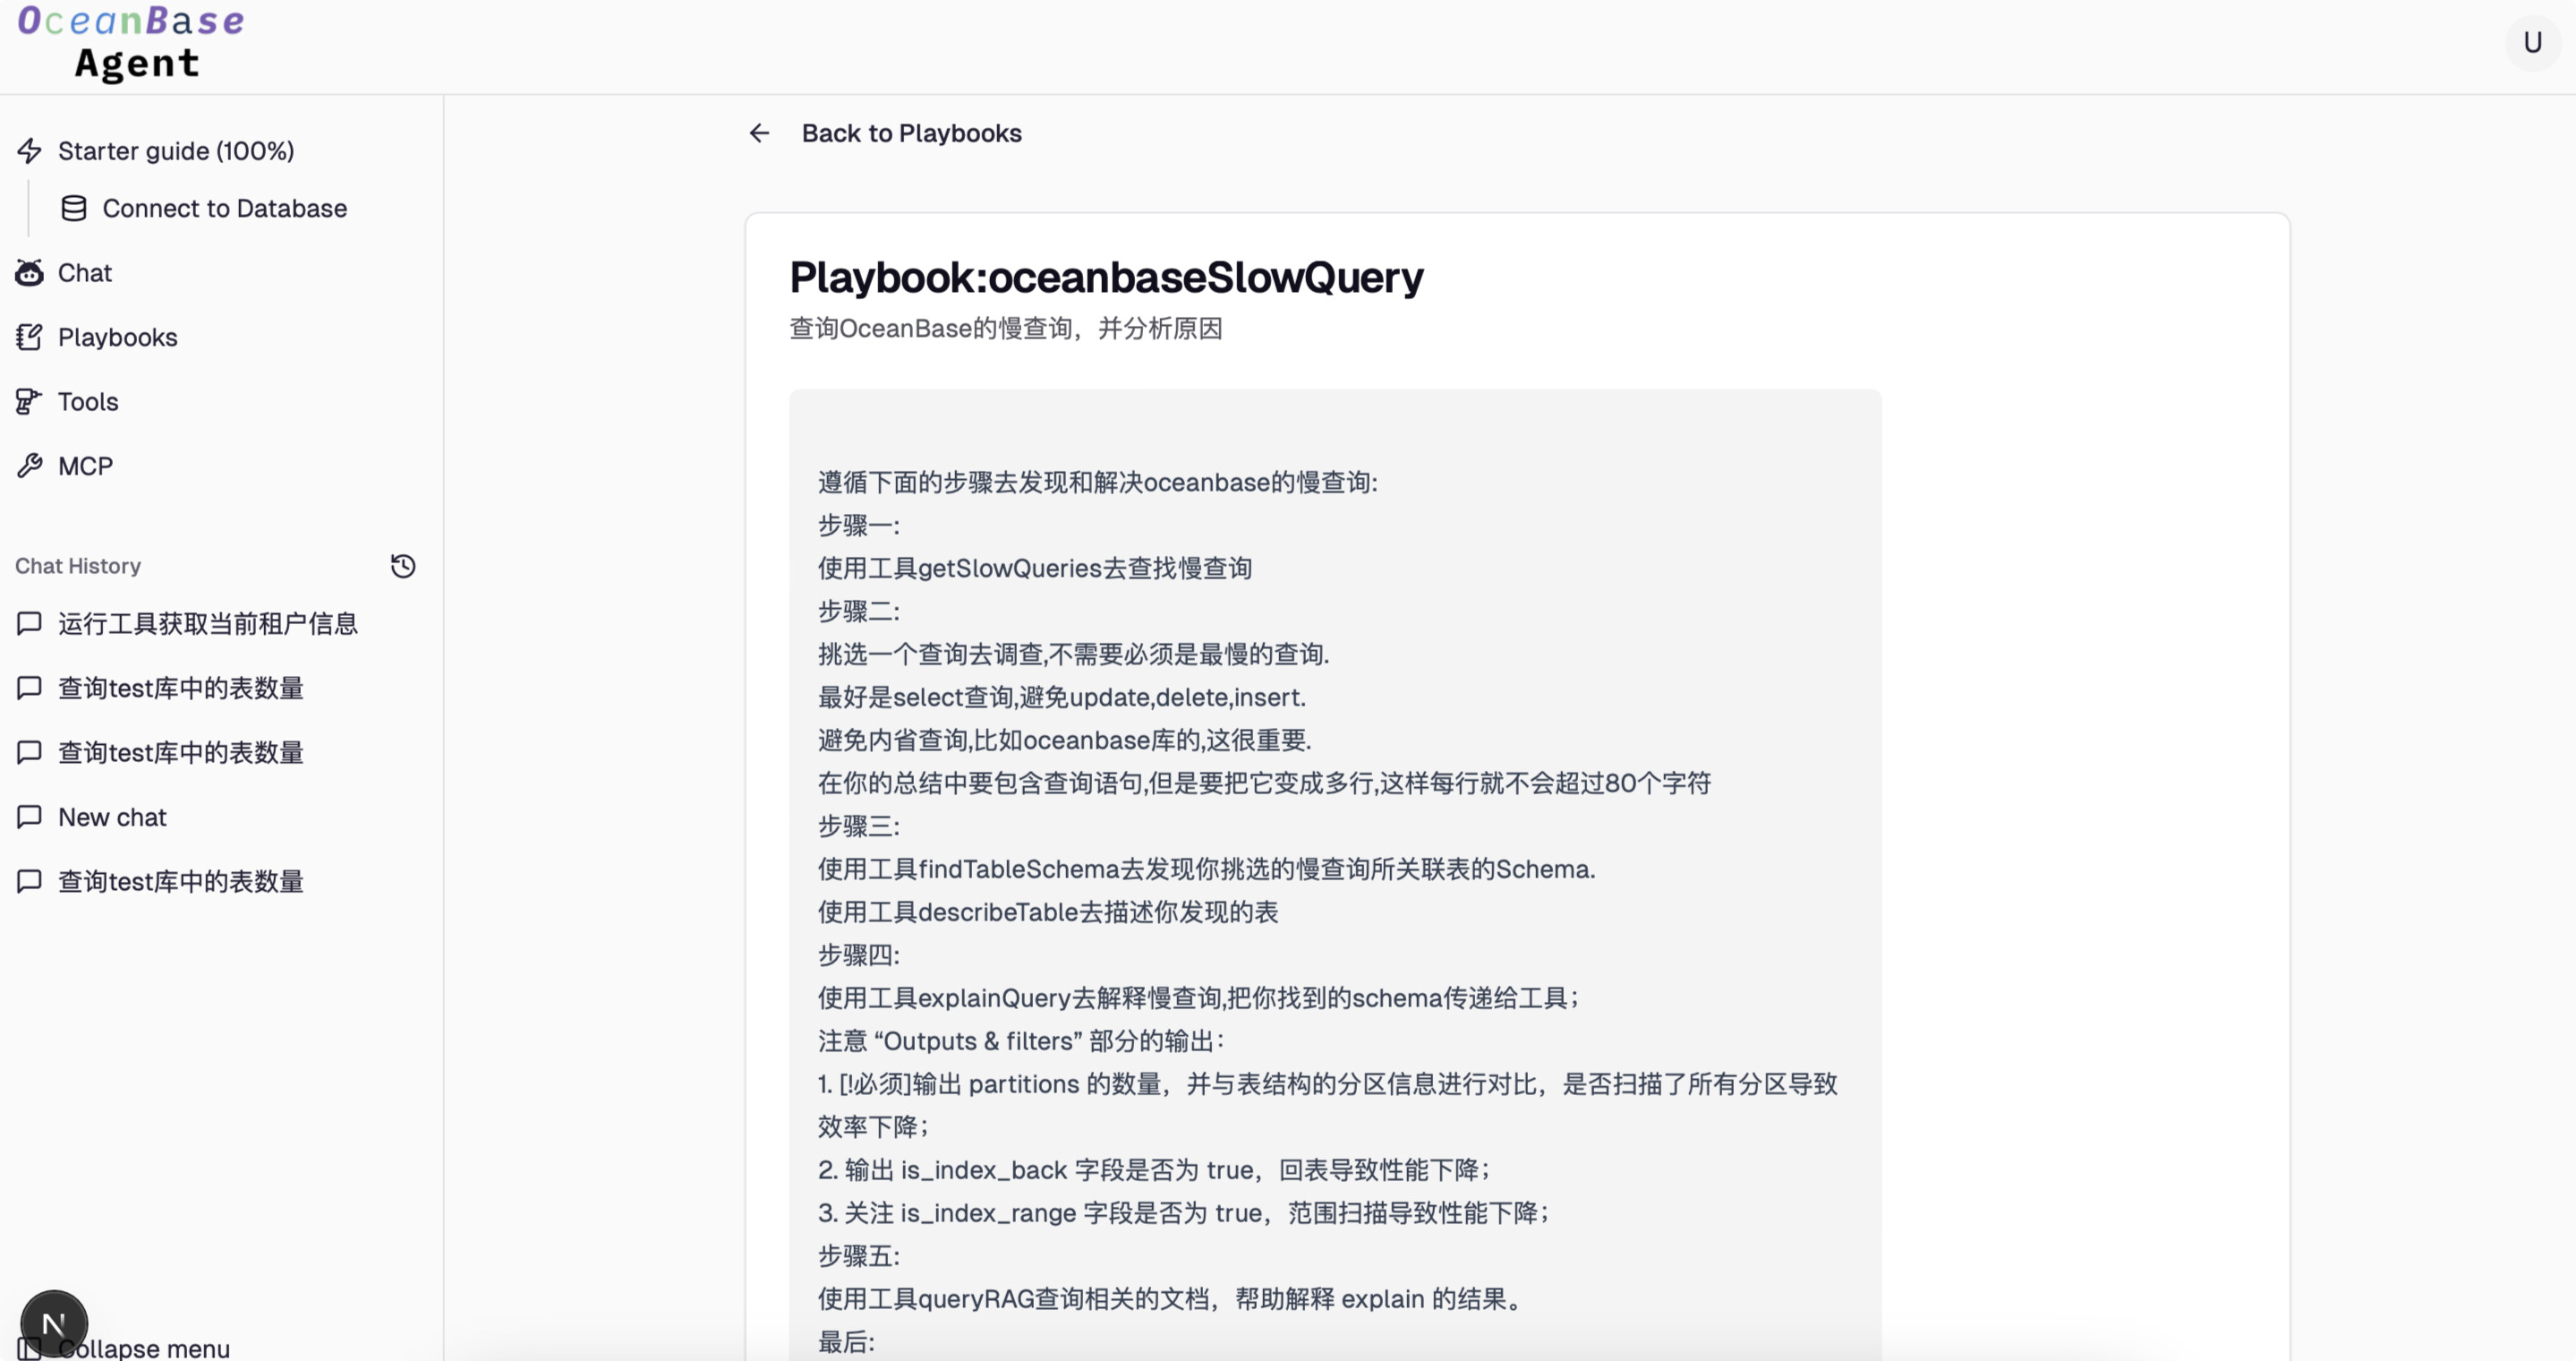Click the 步骤一: line
The height and width of the screenshot is (1361, 2576).
point(858,525)
